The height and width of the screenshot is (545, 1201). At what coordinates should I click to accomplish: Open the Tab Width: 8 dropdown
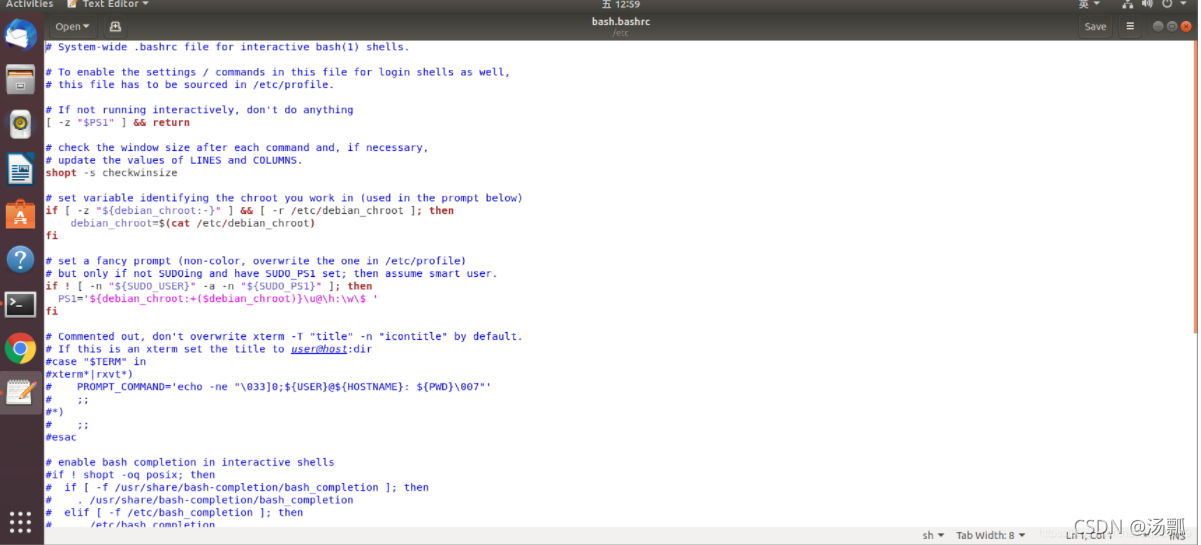coord(990,535)
